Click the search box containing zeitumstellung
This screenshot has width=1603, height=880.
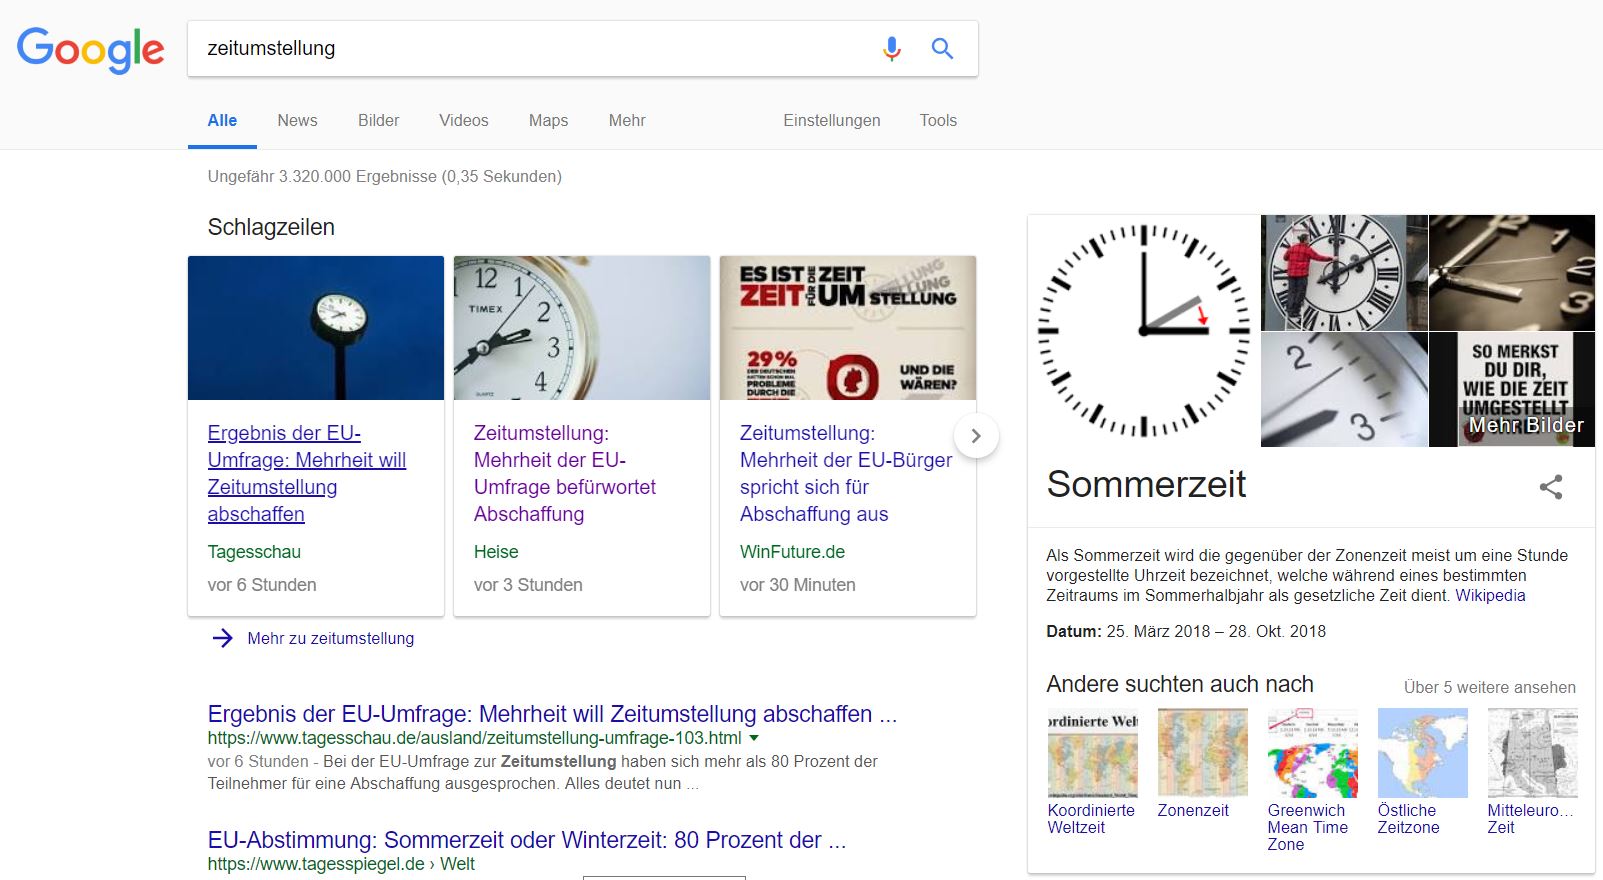[x=530, y=48]
